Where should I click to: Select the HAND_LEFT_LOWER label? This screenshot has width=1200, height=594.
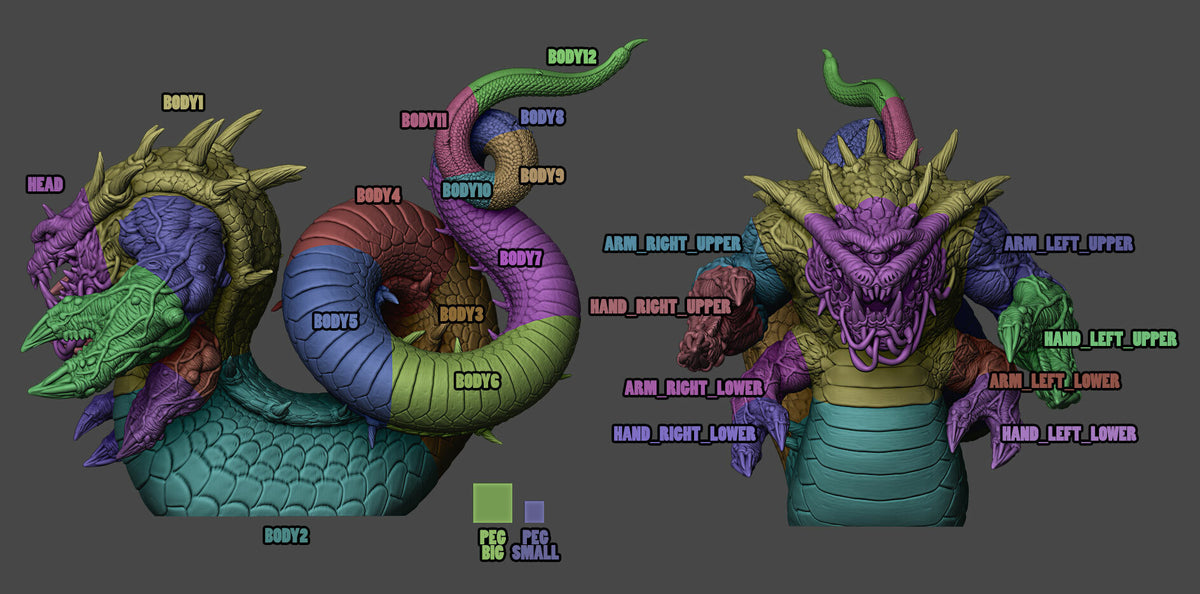1070,433
